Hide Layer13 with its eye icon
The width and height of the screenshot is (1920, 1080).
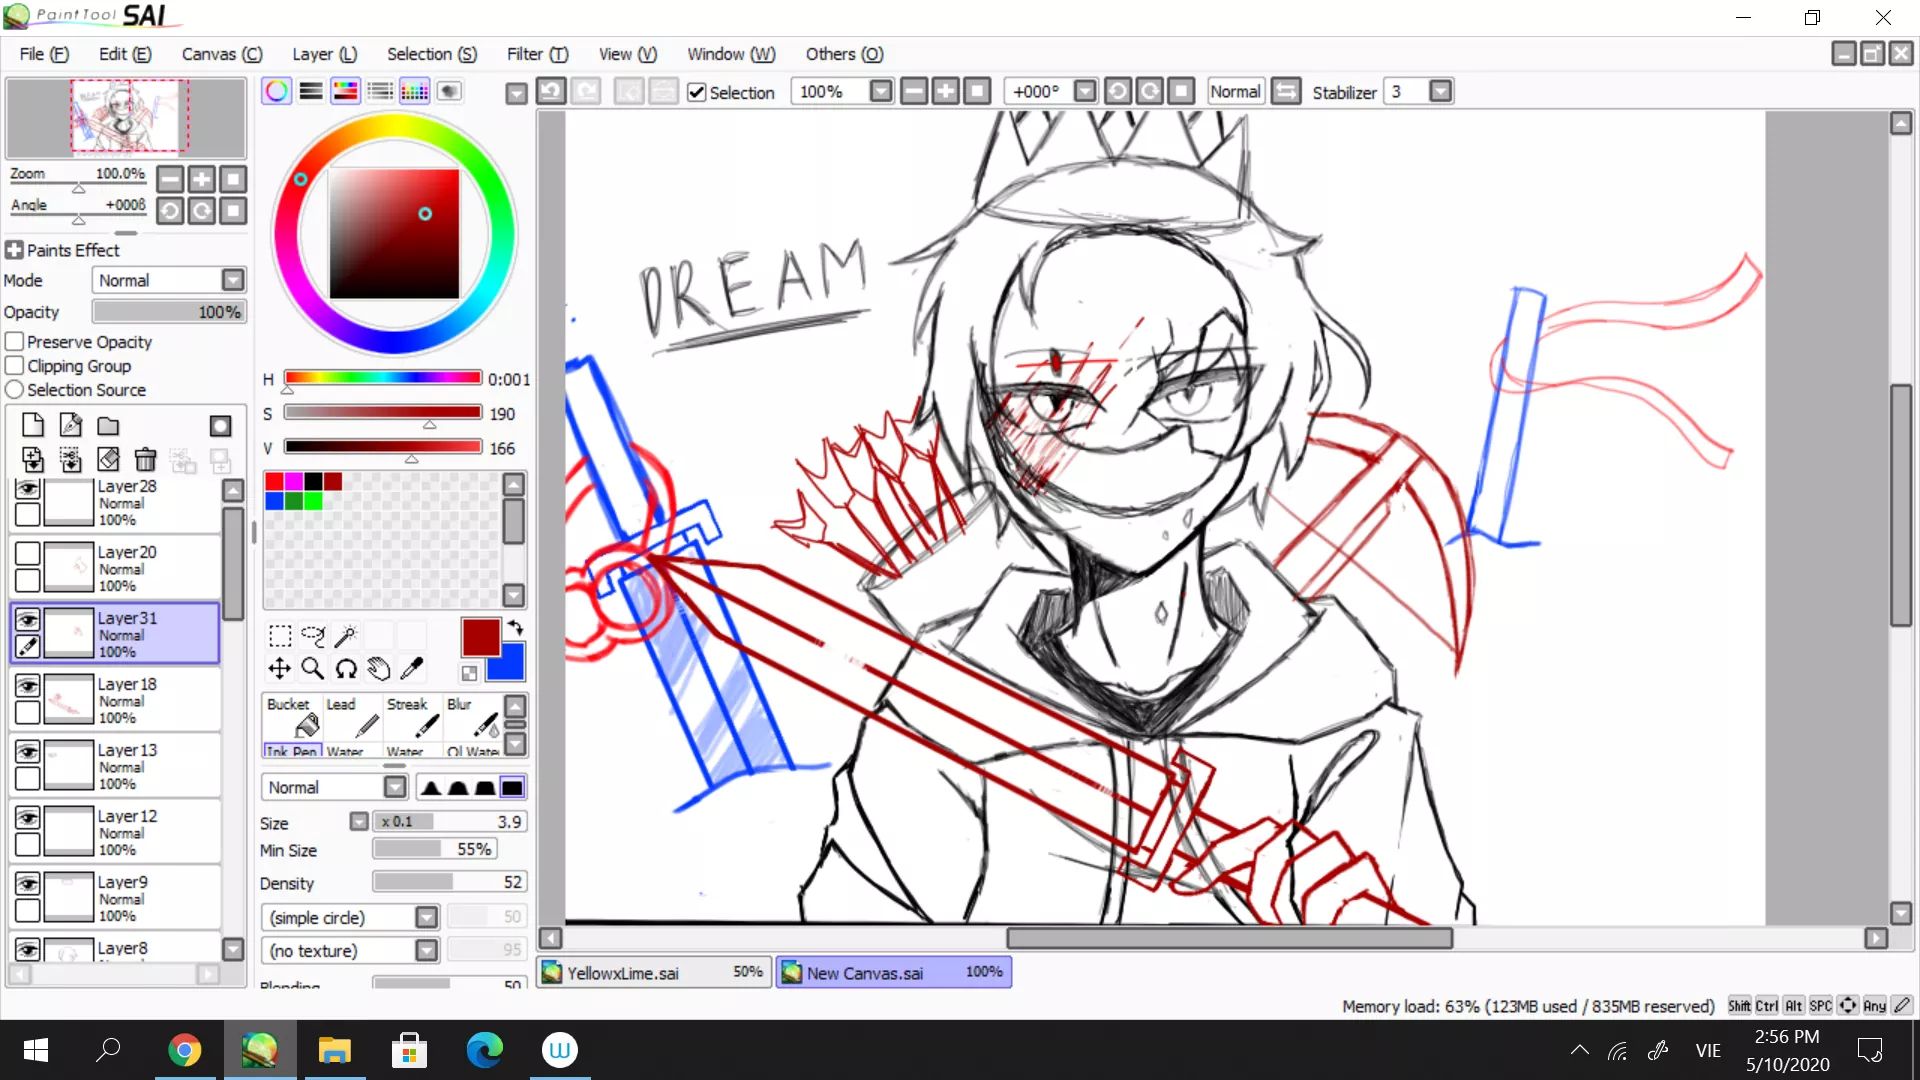(28, 752)
